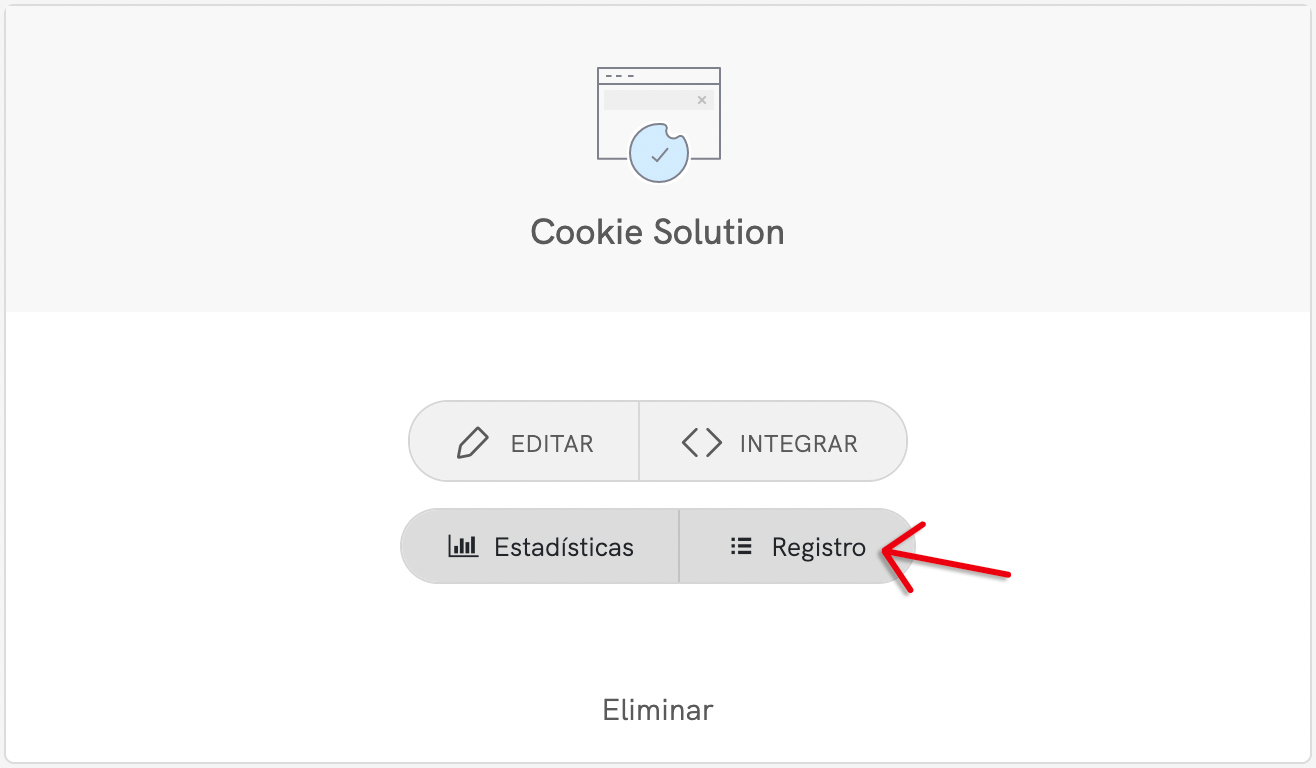
Task: Open the EDITAR text label
Action: pyautogui.click(x=552, y=444)
